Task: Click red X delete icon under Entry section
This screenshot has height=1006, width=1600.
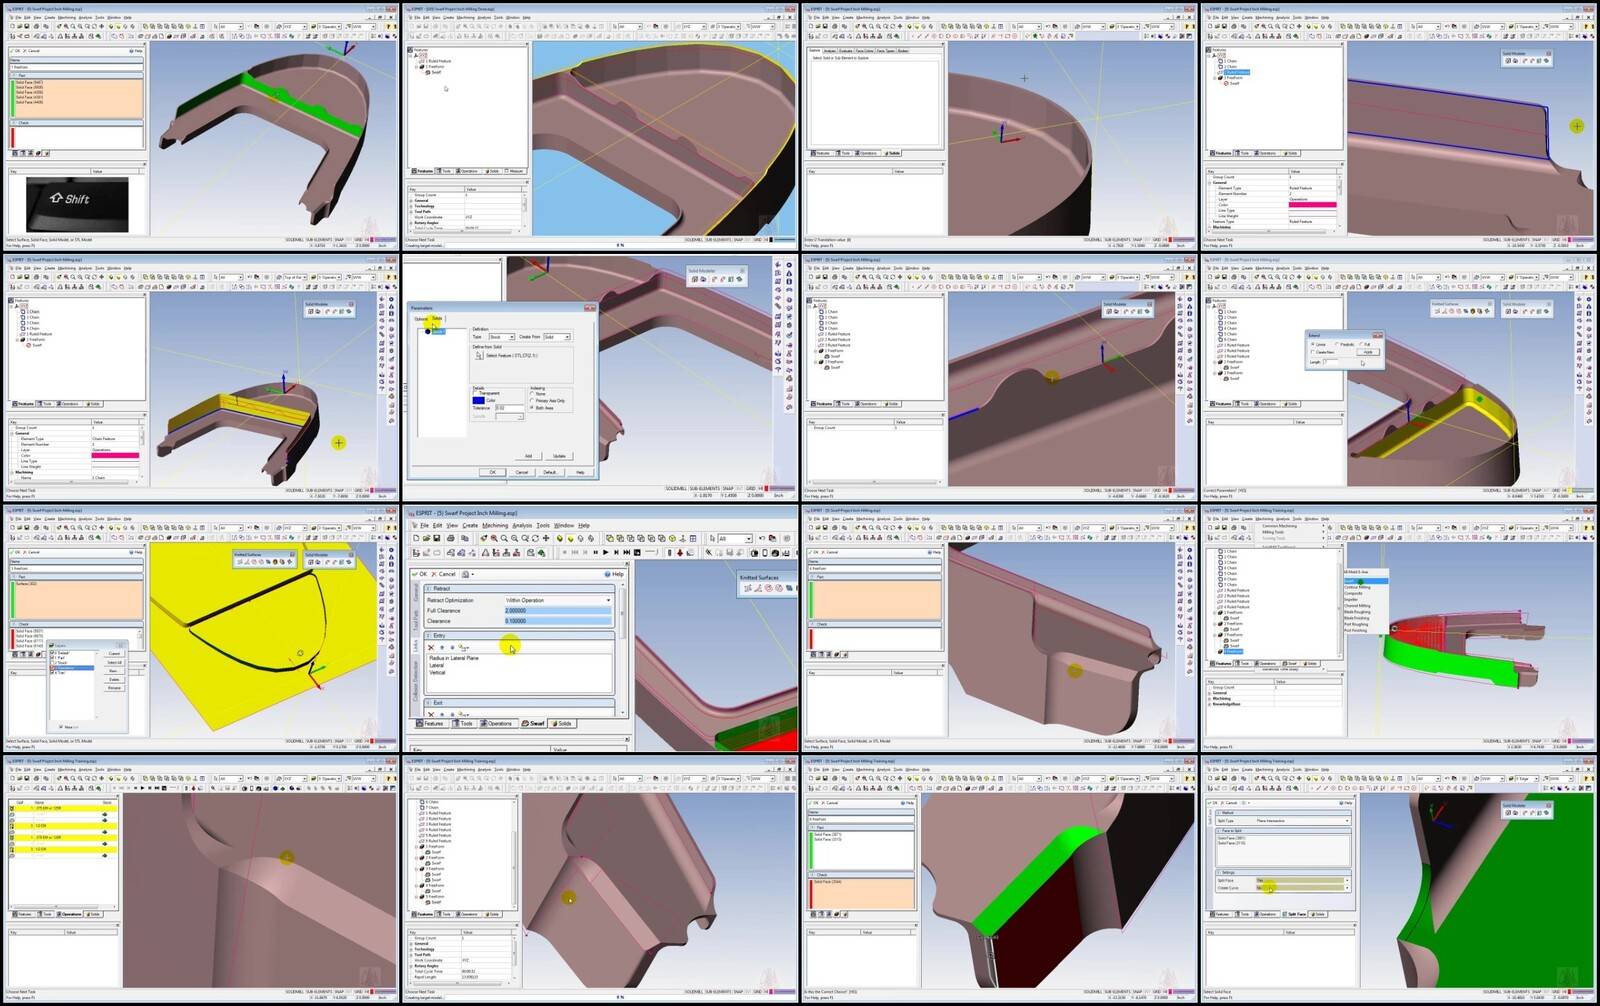Action: [x=431, y=647]
